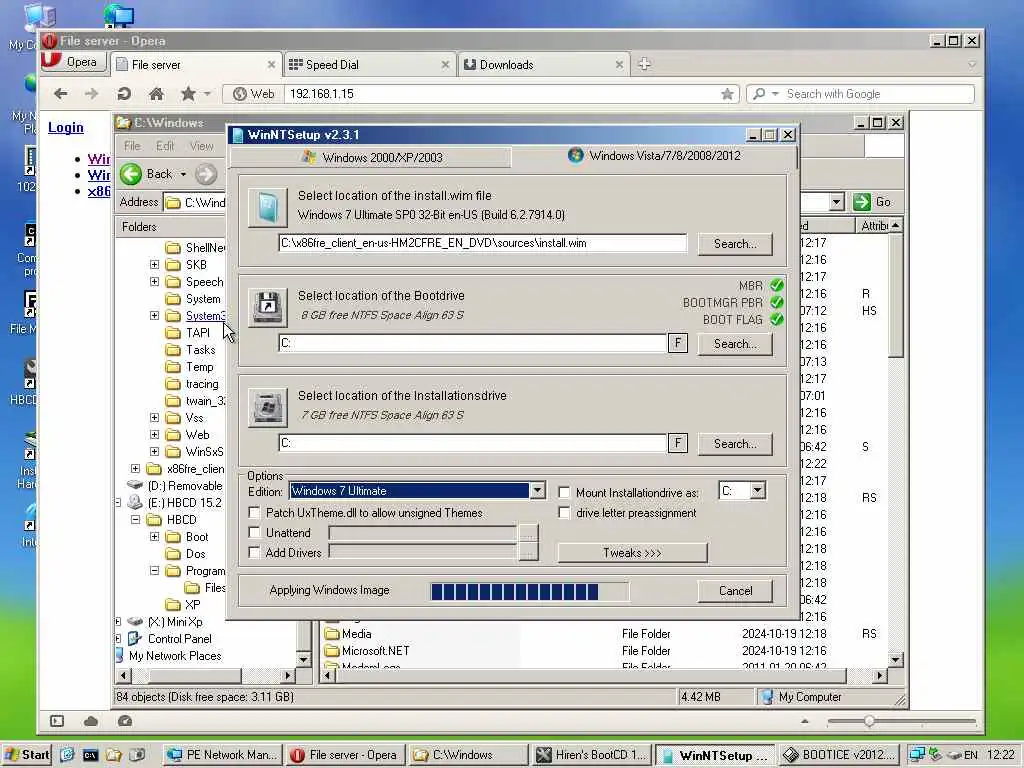This screenshot has height=768, width=1024.
Task: Open the Edition dropdown Windows 7 Ultimate
Action: point(537,490)
